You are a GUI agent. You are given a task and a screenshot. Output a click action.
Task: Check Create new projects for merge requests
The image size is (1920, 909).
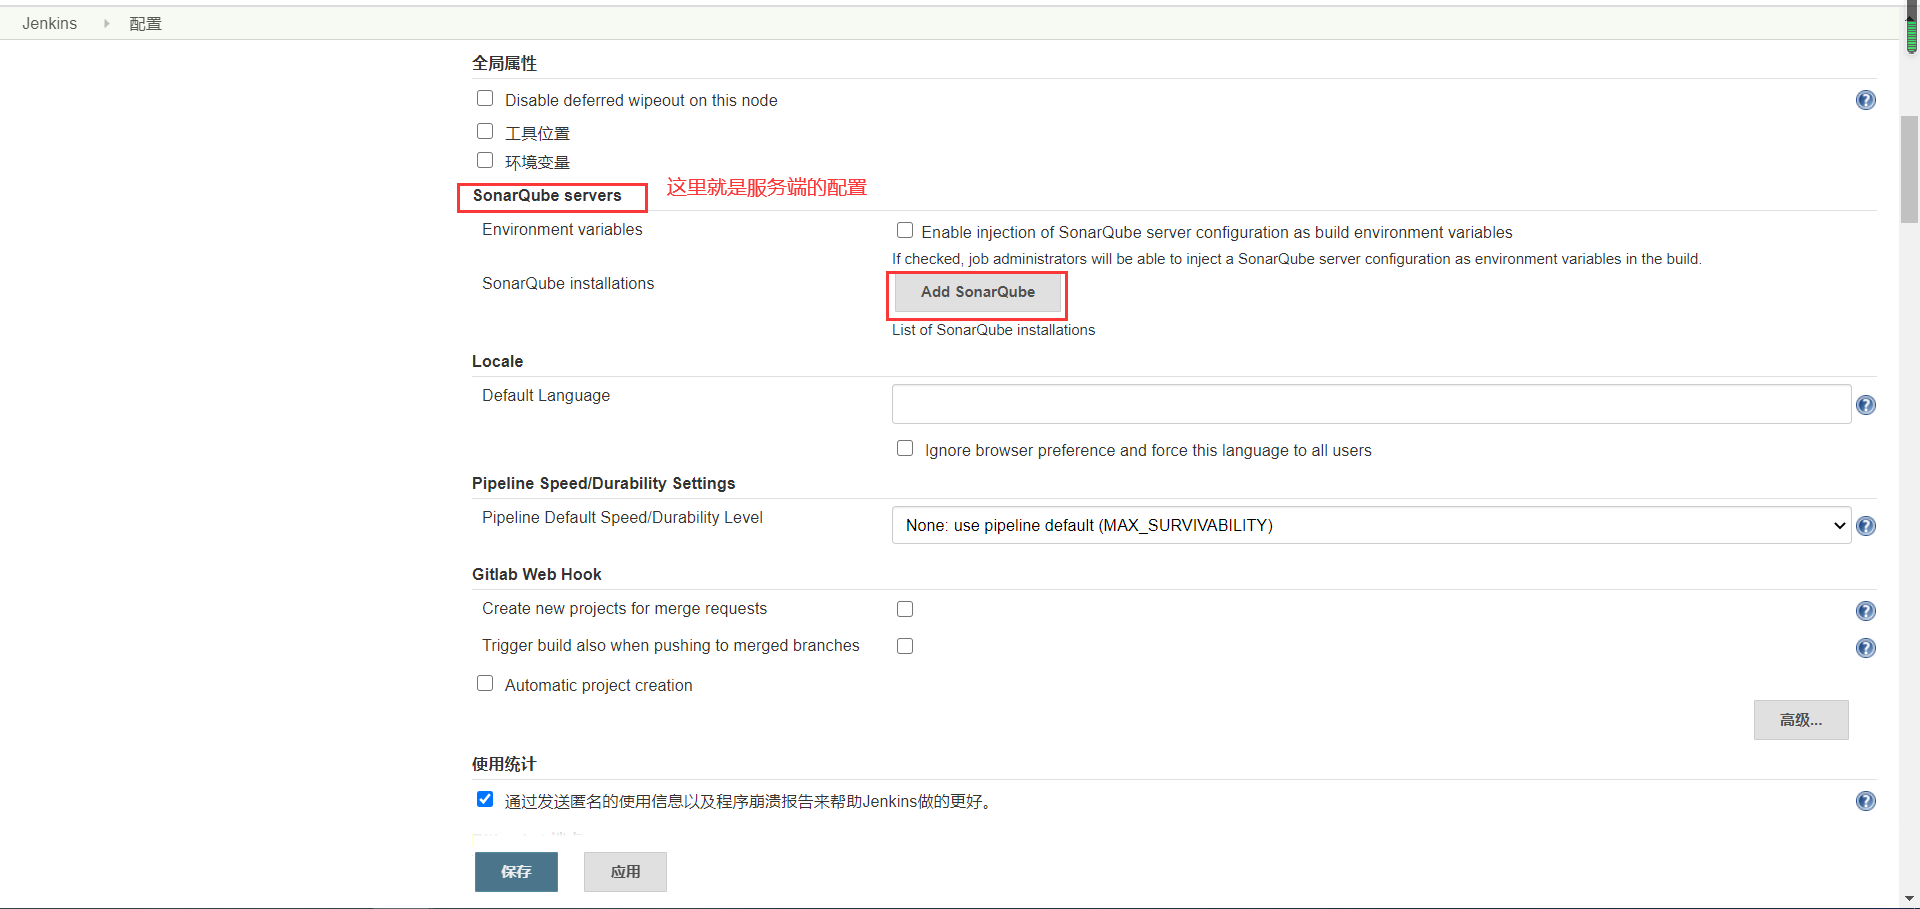[x=905, y=609]
